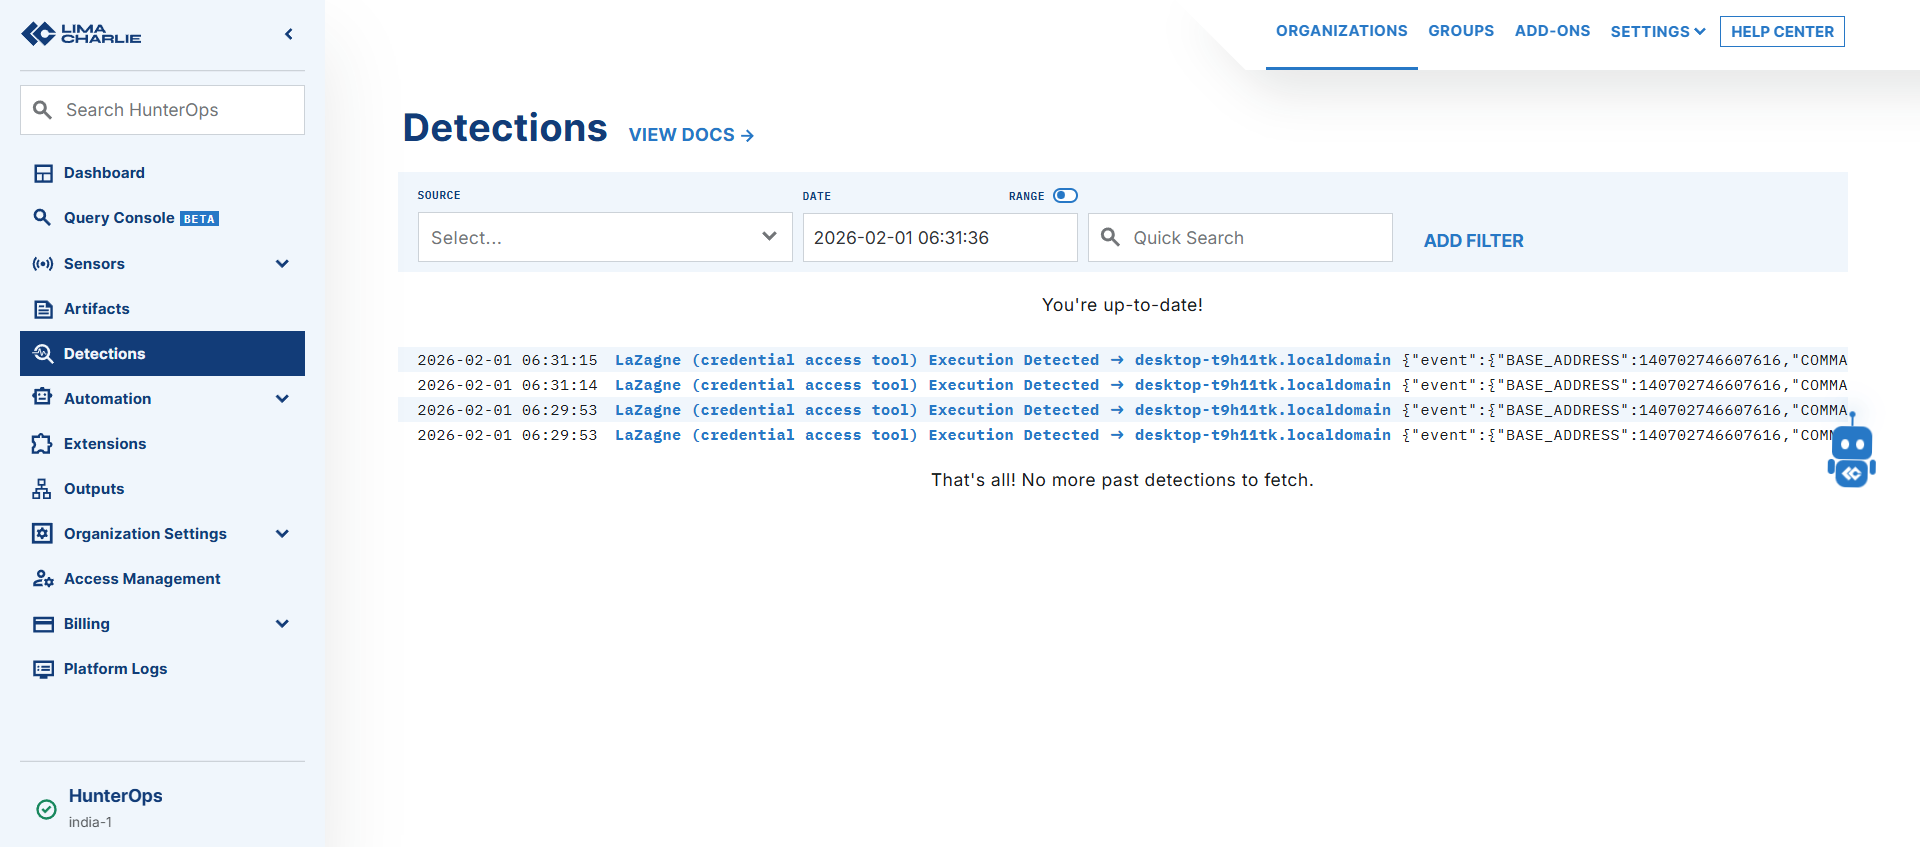
Task: Click the Dashboard grid icon
Action: (43, 173)
